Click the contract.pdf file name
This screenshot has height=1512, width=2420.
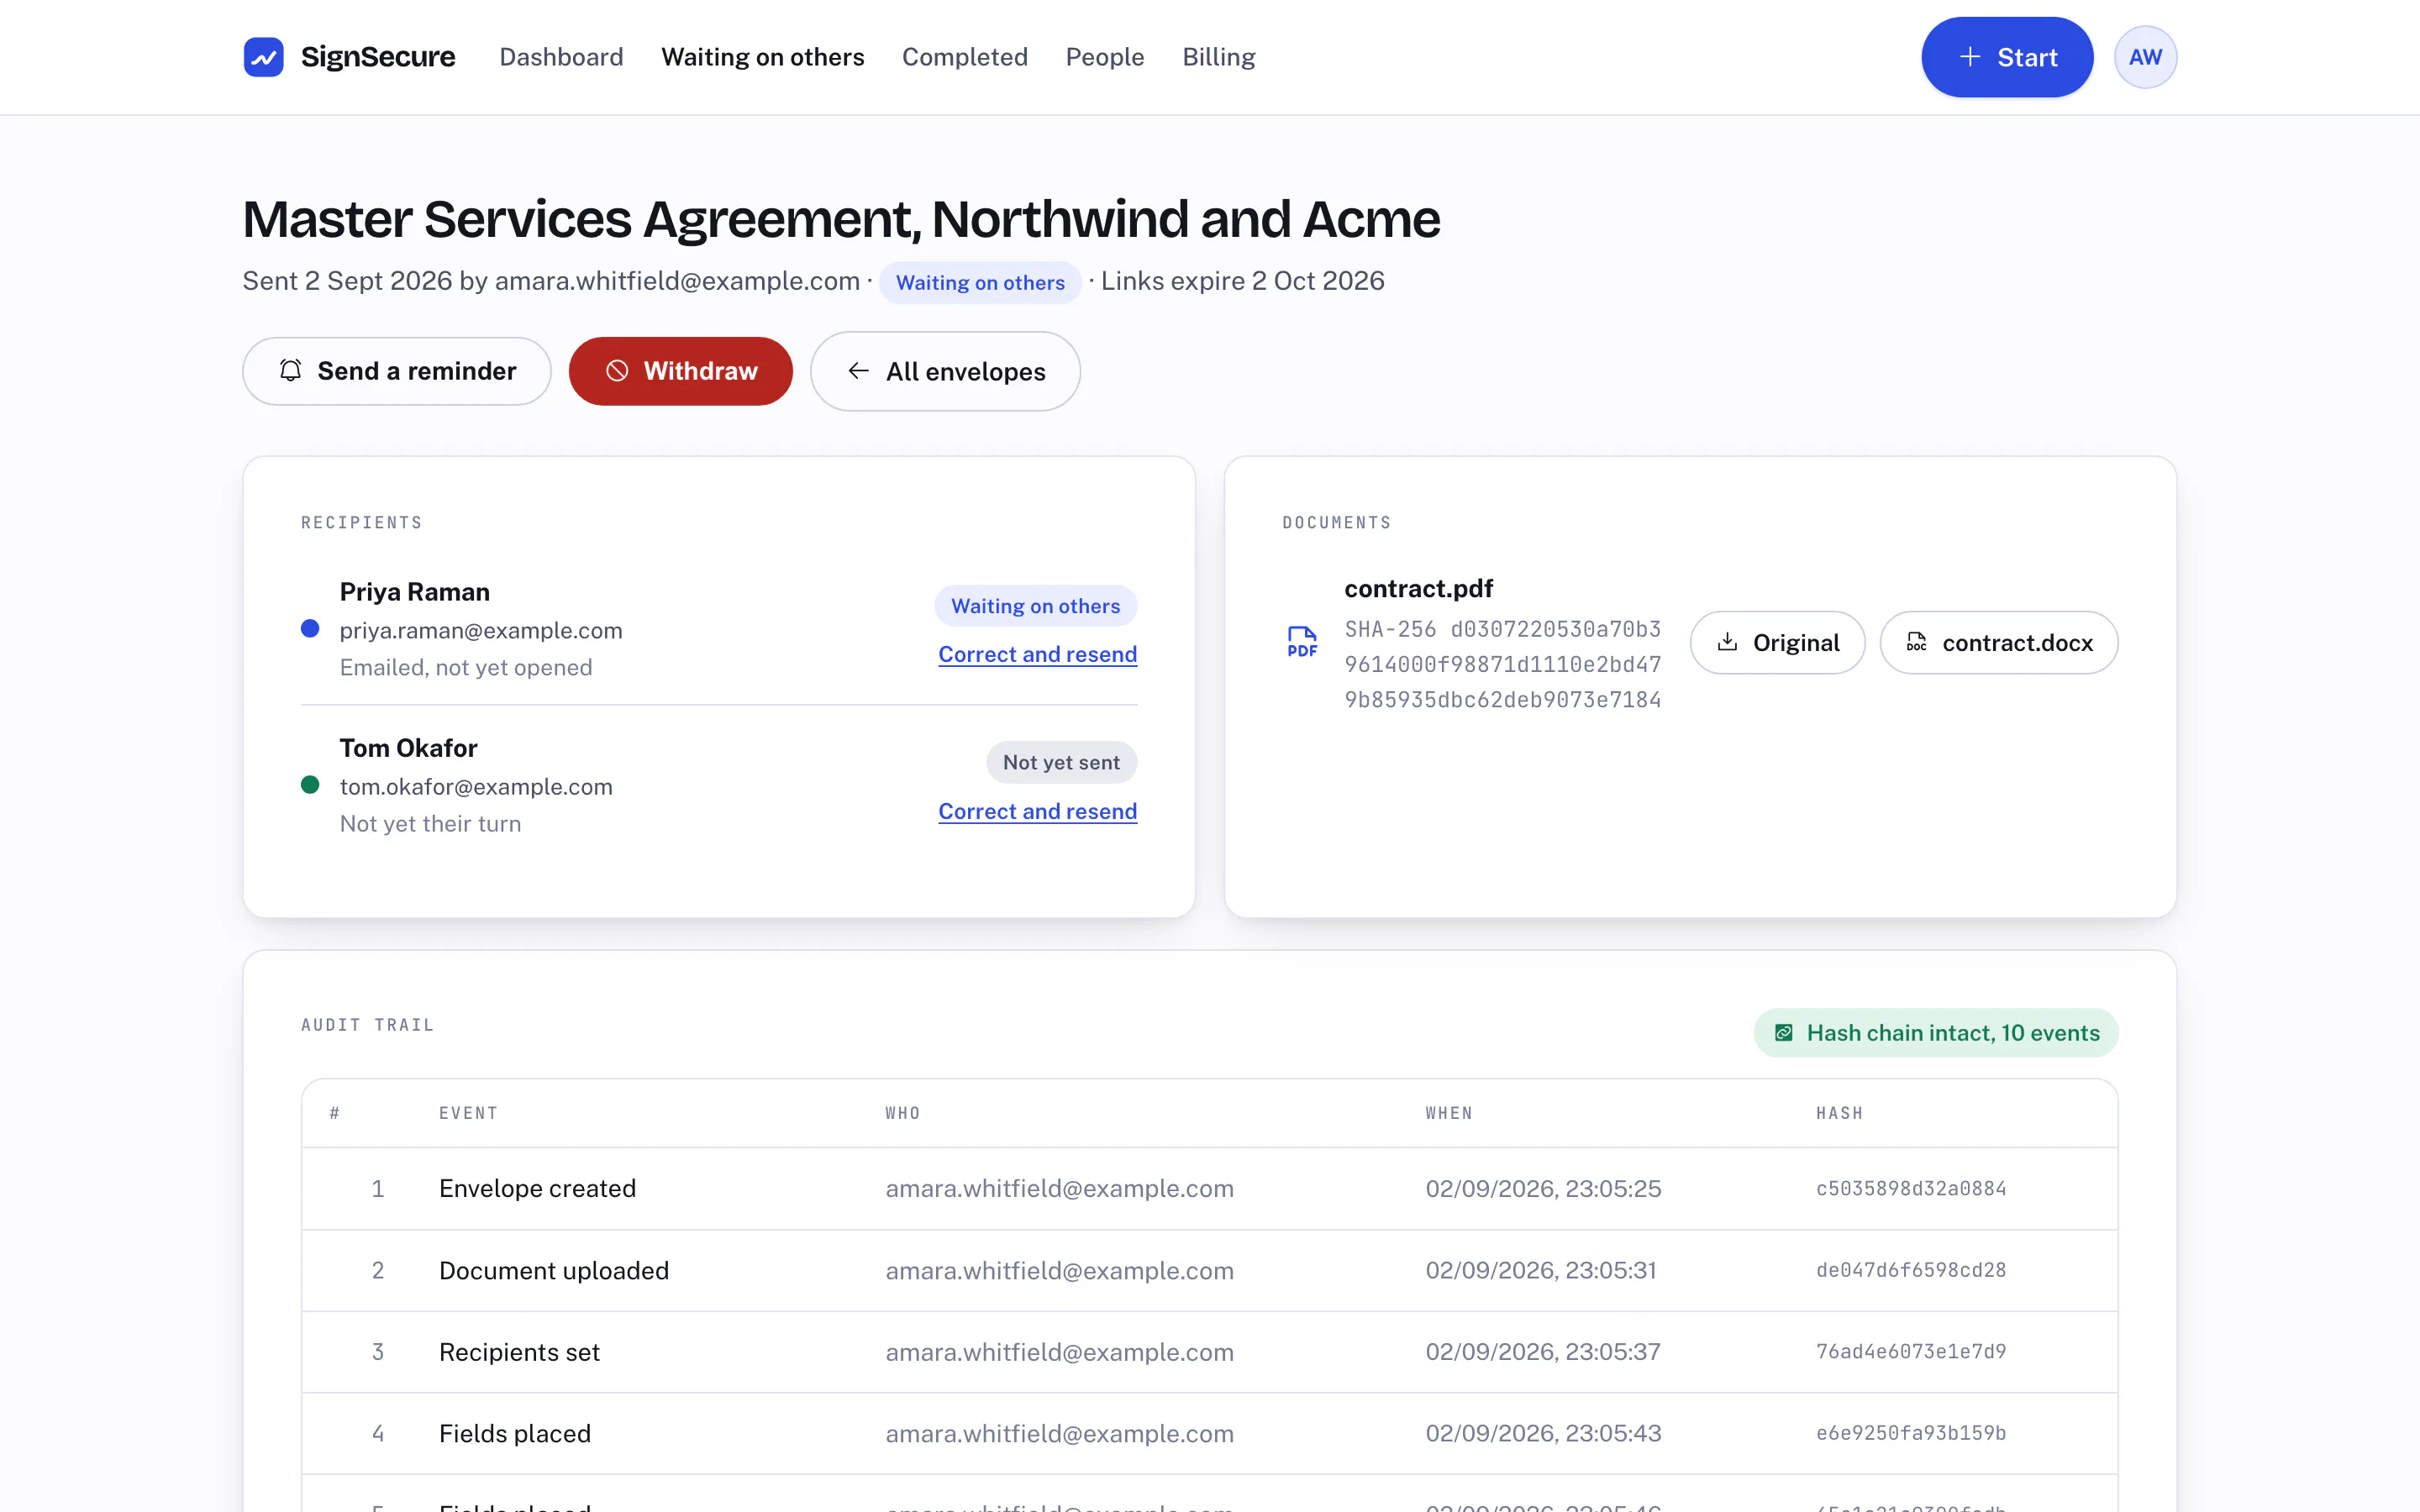click(1418, 588)
